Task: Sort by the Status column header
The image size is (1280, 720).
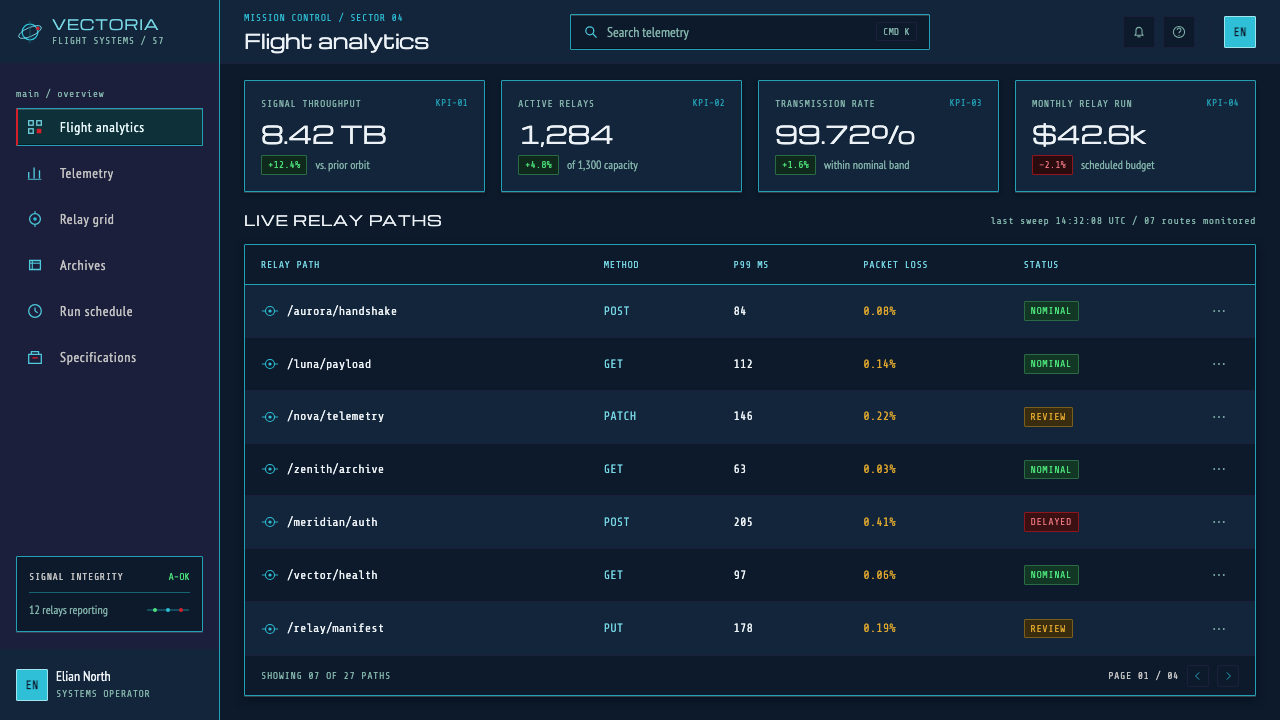Action: [x=1041, y=265]
